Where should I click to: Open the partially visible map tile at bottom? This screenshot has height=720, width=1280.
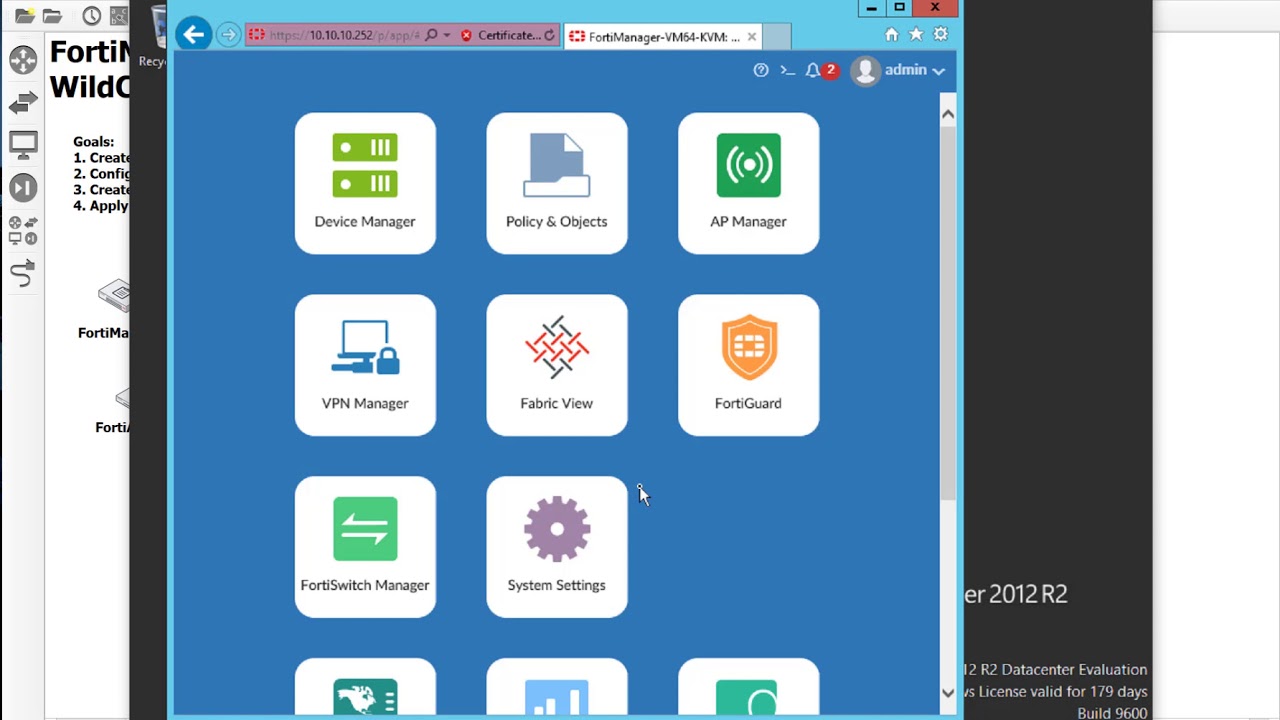point(365,688)
